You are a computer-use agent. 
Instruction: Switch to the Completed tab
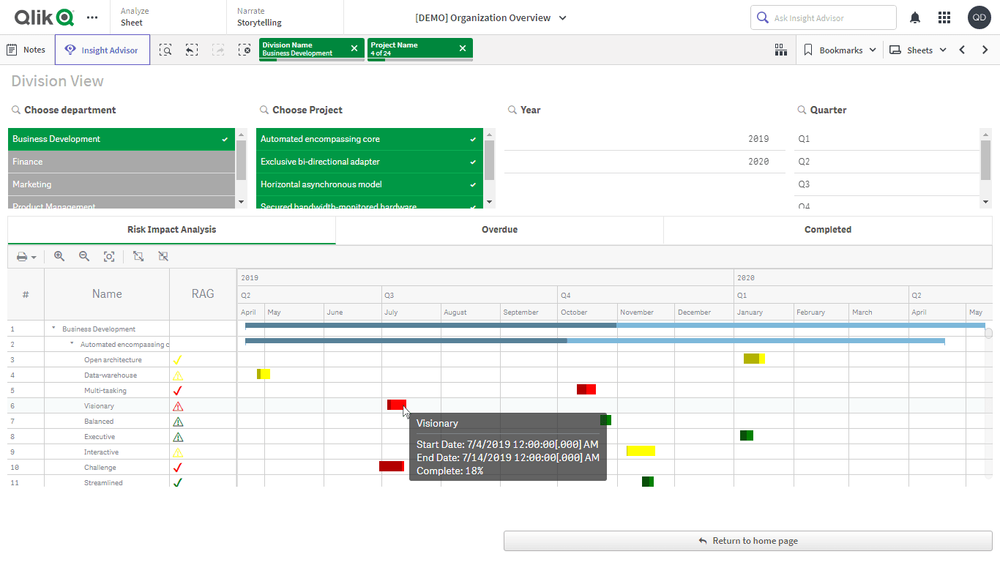pyautogui.click(x=827, y=230)
